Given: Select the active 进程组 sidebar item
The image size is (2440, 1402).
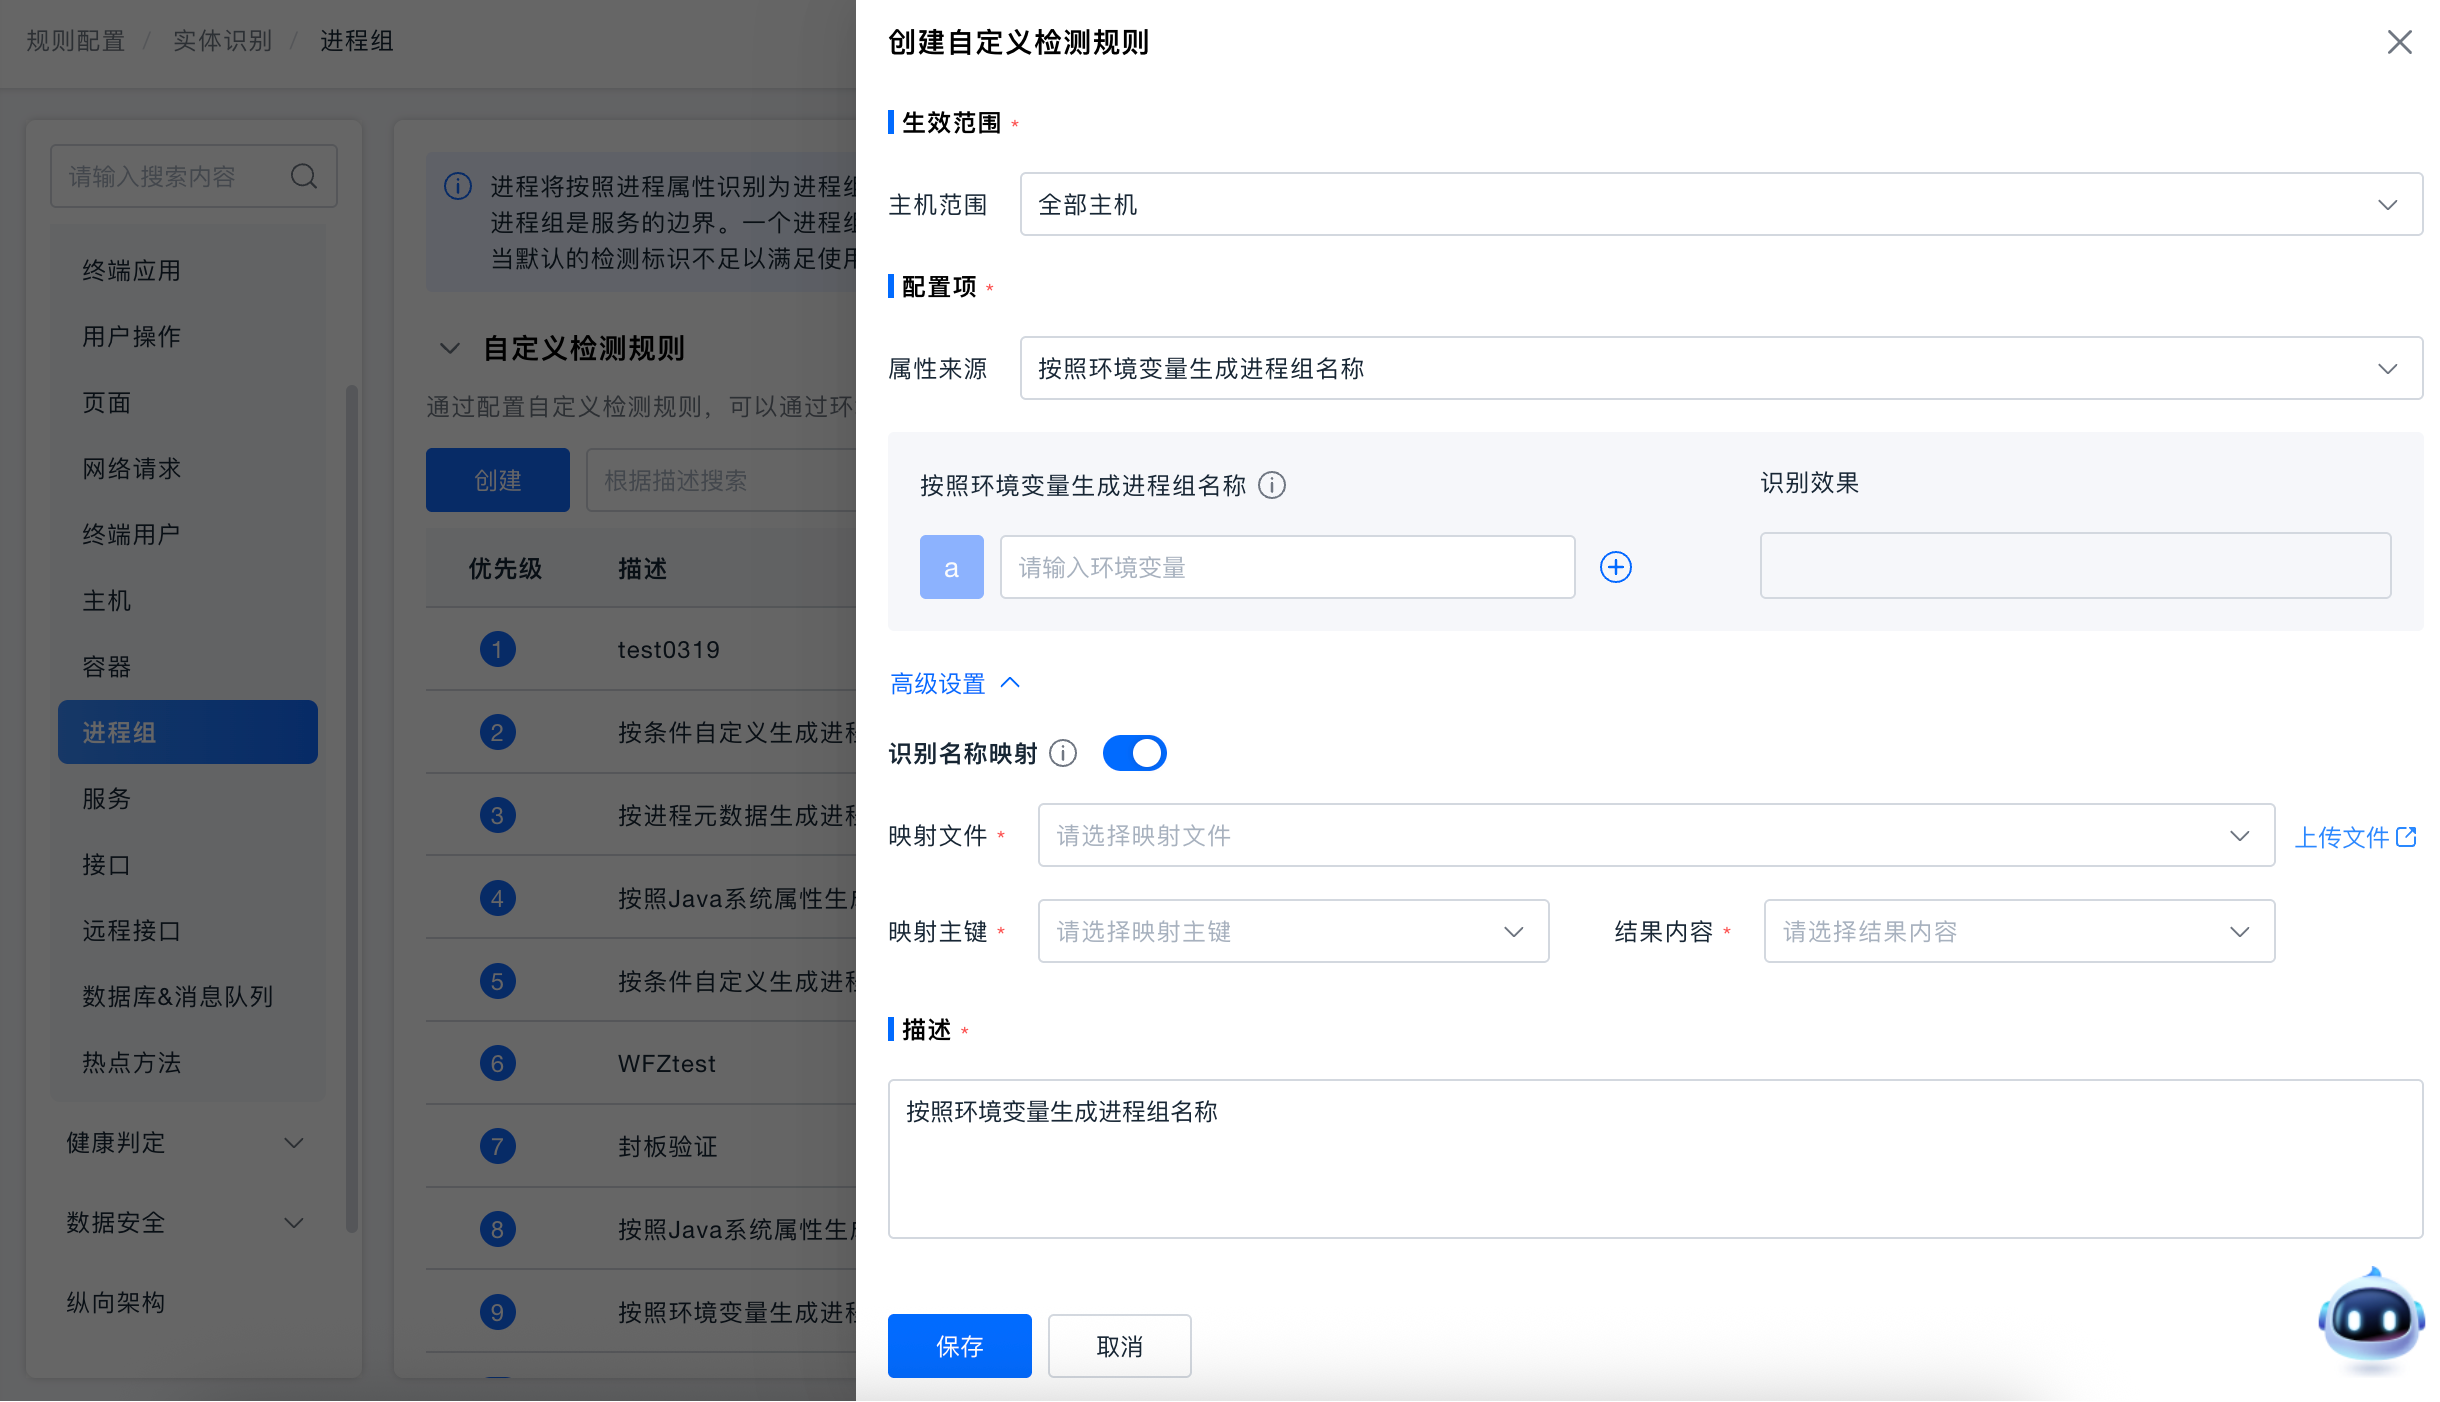Looking at the screenshot, I should (188, 732).
